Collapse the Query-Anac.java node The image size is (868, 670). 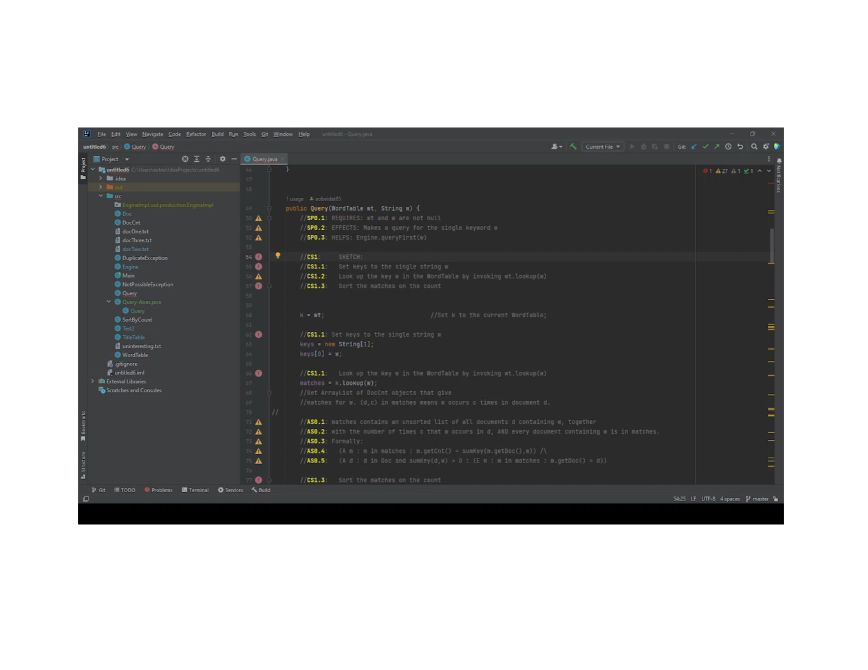[108, 302]
